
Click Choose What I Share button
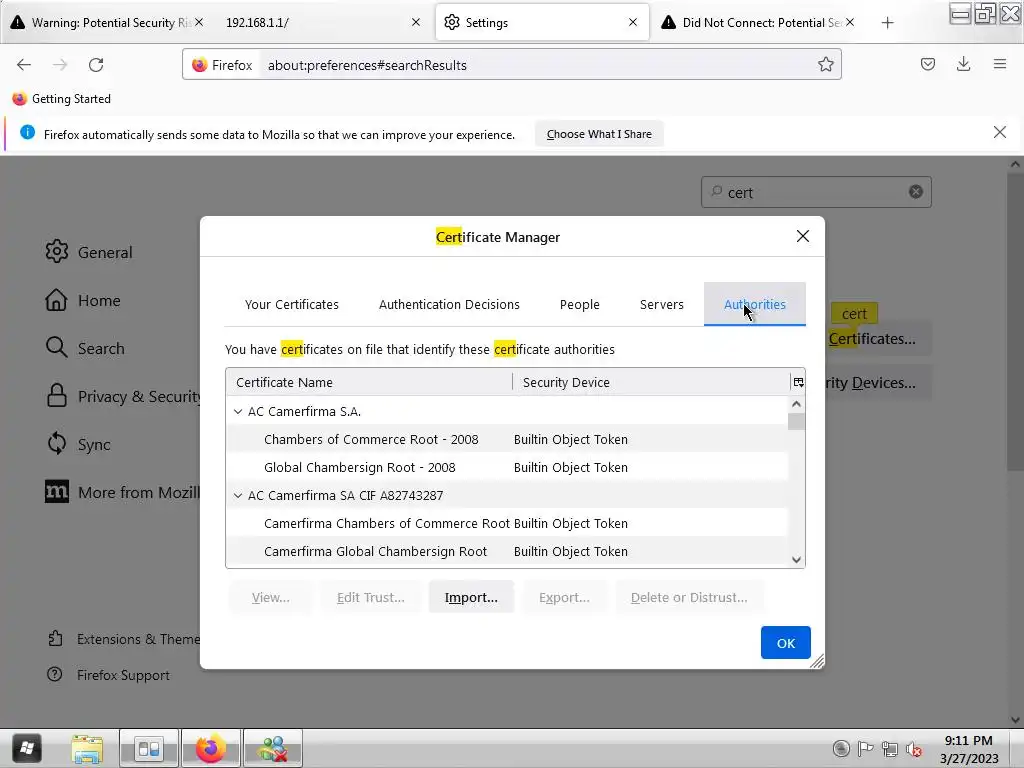coord(599,134)
